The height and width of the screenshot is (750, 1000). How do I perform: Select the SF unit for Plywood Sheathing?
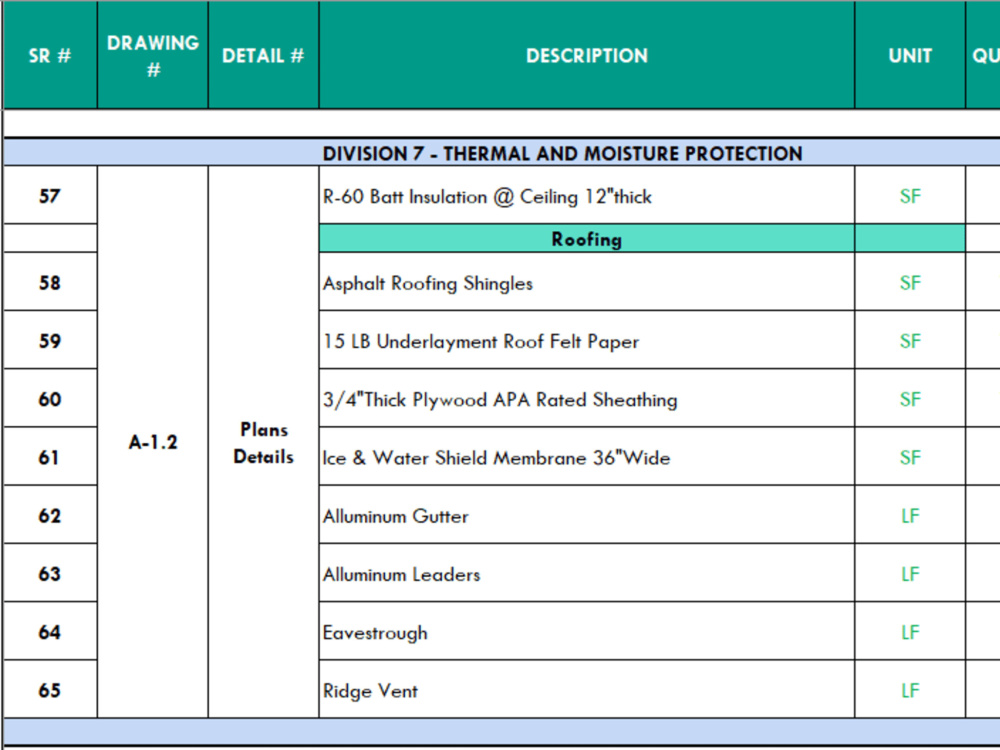tap(910, 399)
